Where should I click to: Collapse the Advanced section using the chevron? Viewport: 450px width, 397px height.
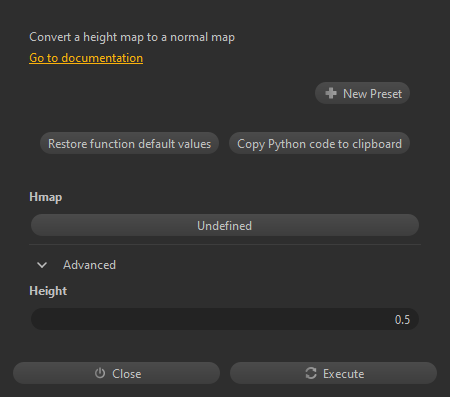(42, 265)
